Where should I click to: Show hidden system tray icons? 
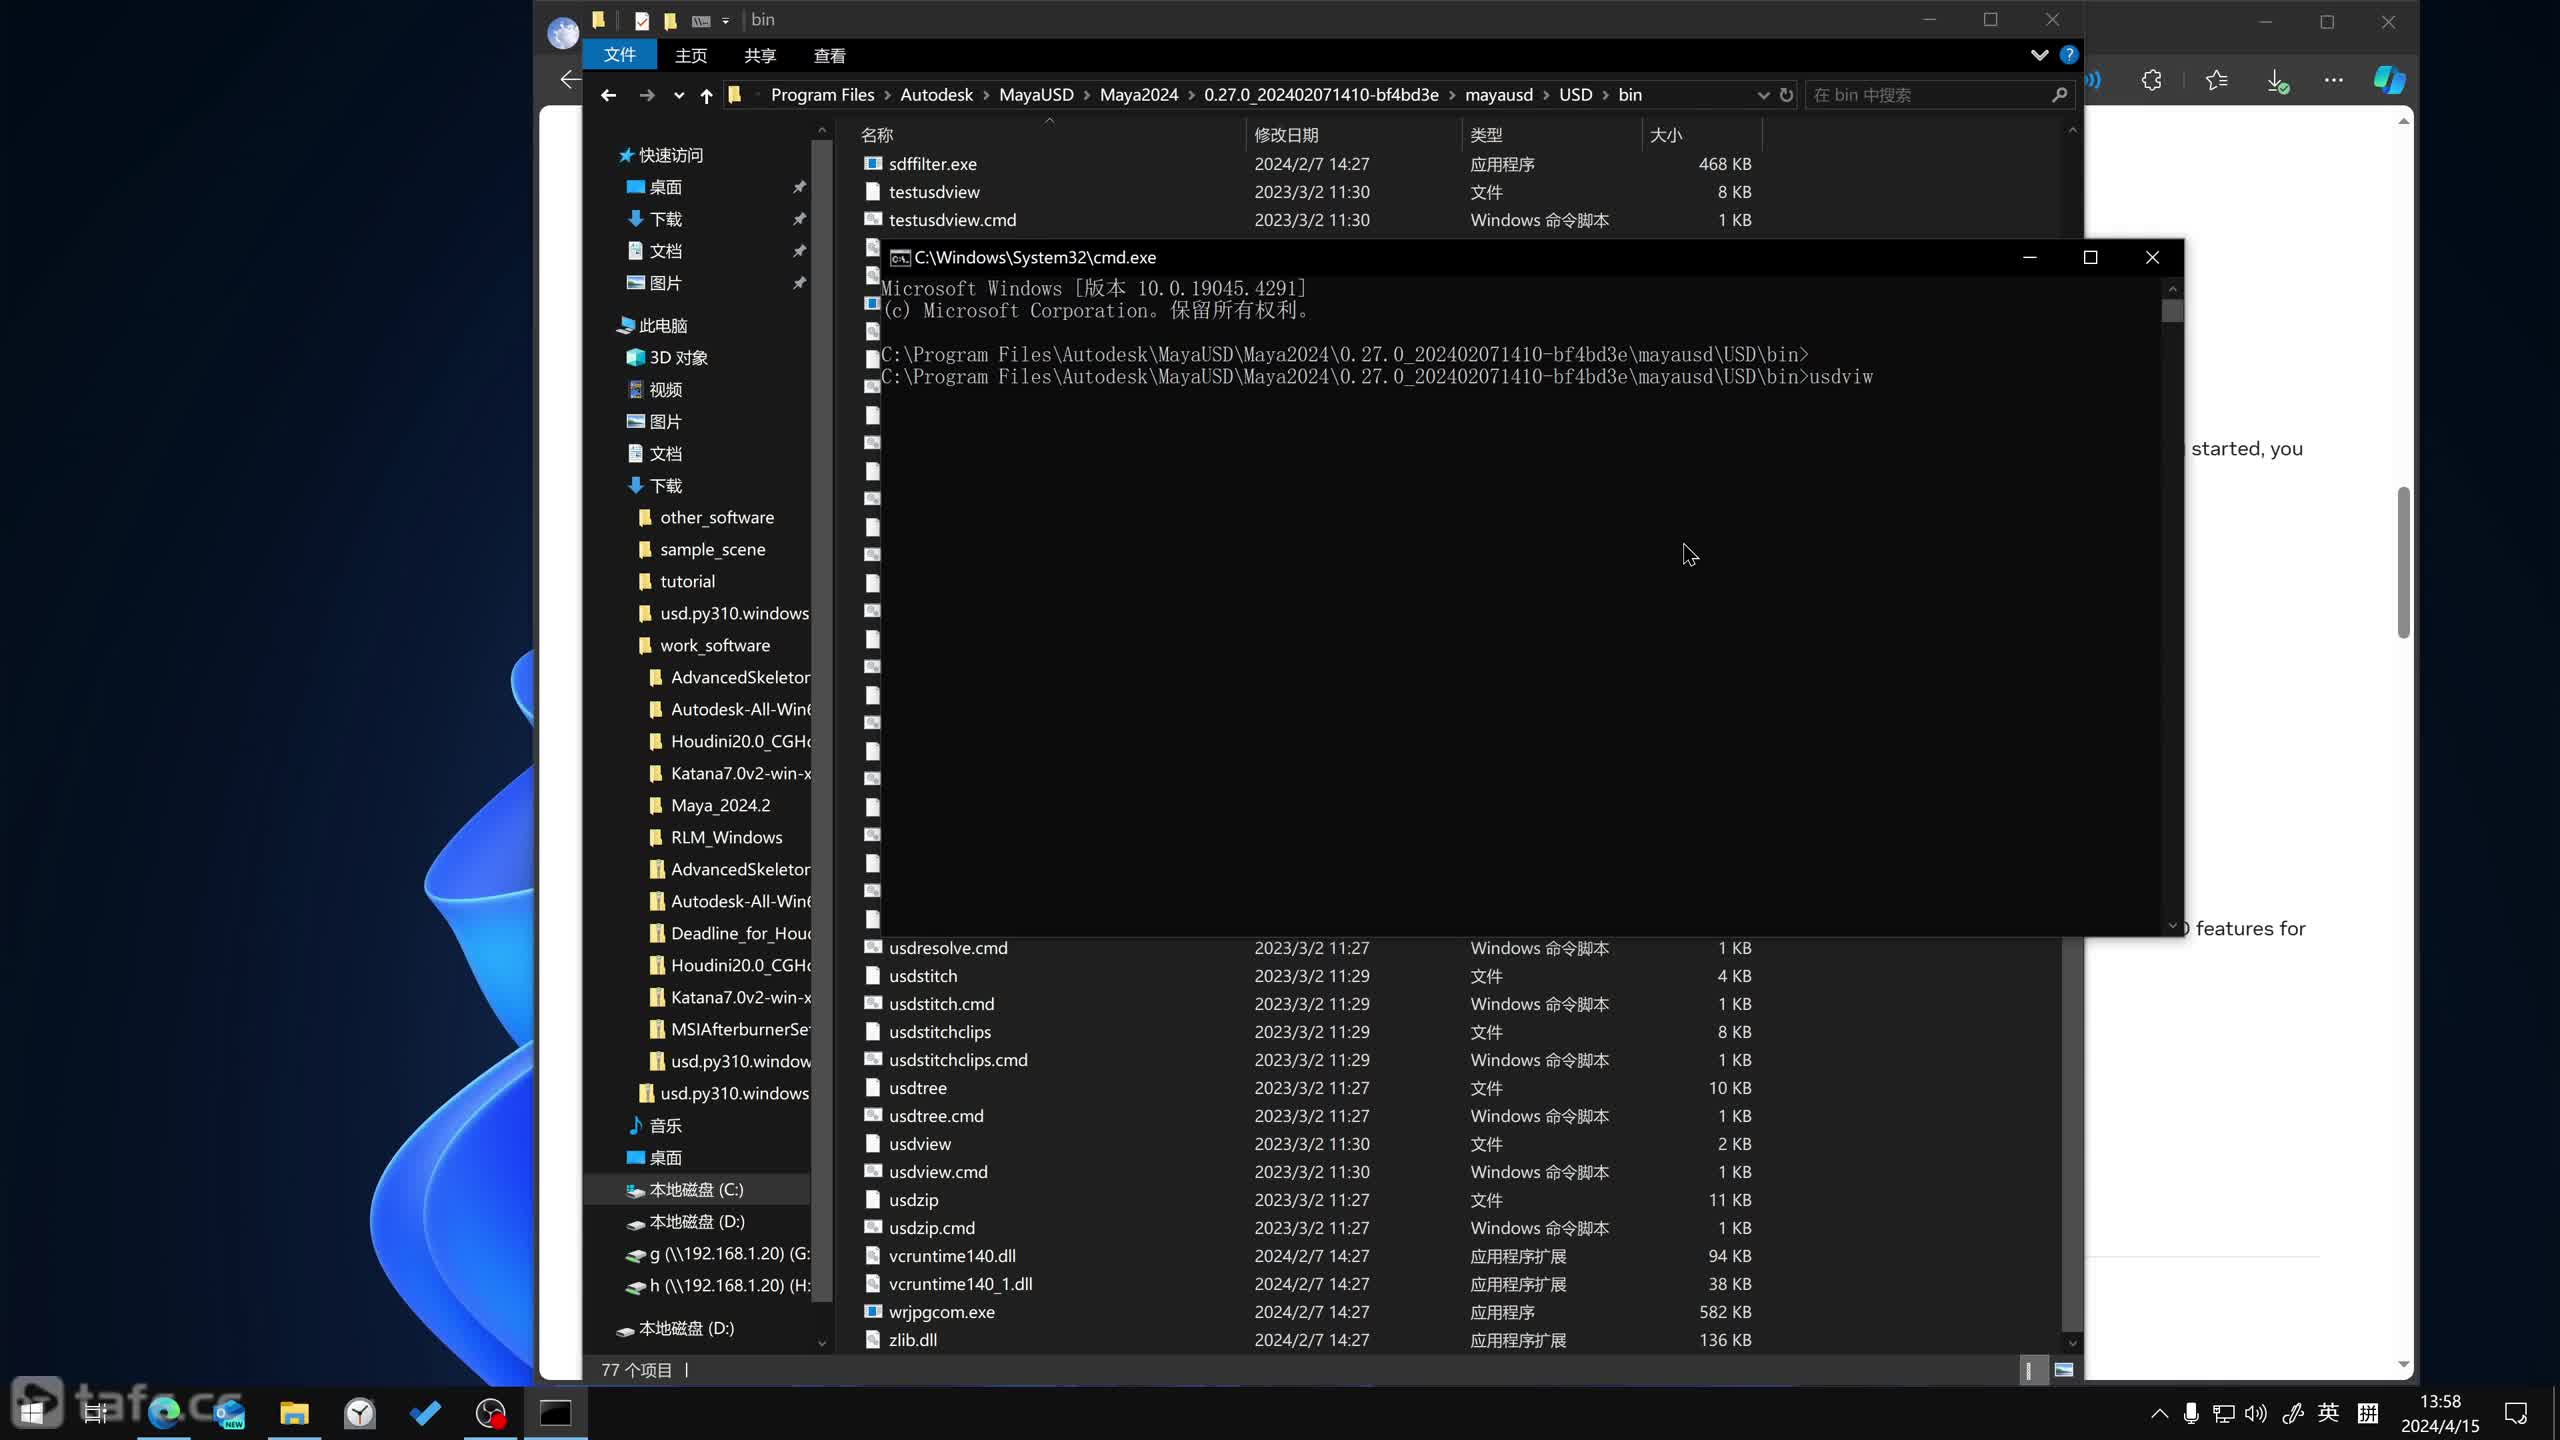(2160, 1413)
